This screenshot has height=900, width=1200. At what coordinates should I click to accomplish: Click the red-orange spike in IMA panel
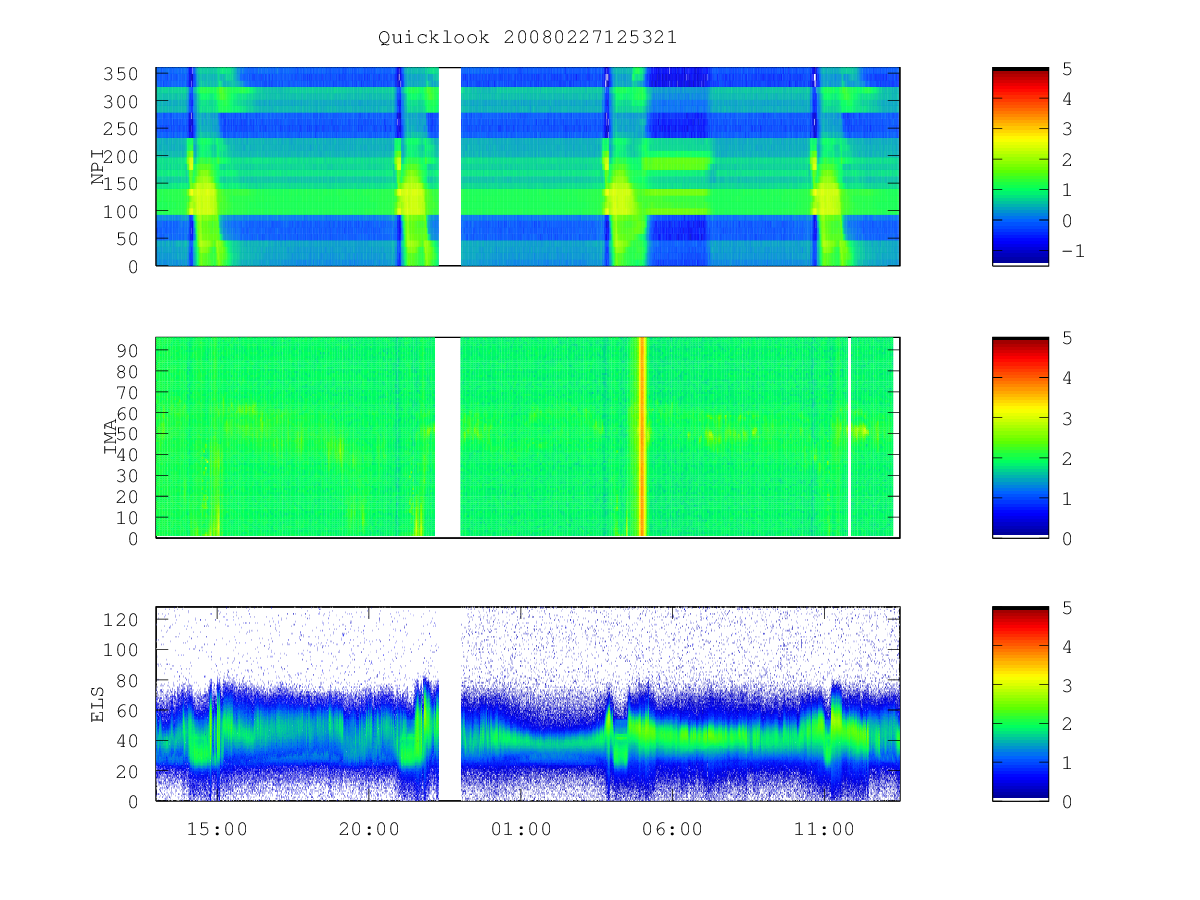pos(642,437)
